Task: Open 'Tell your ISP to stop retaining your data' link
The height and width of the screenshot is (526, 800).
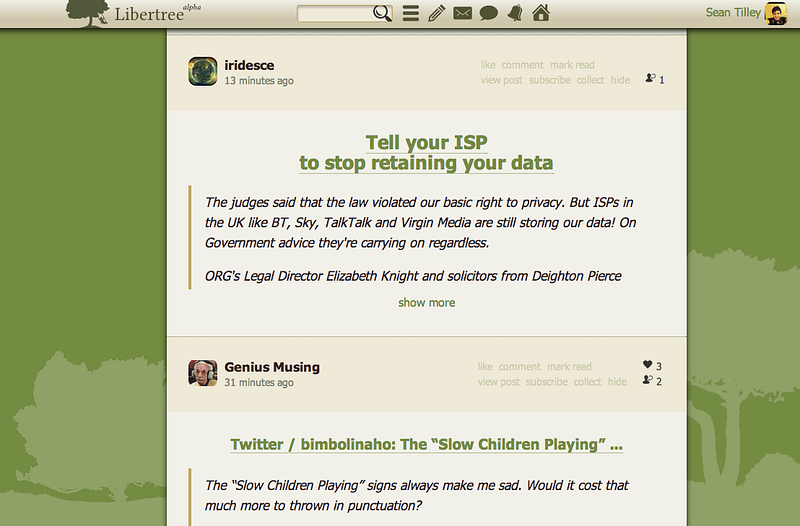Action: (426, 153)
